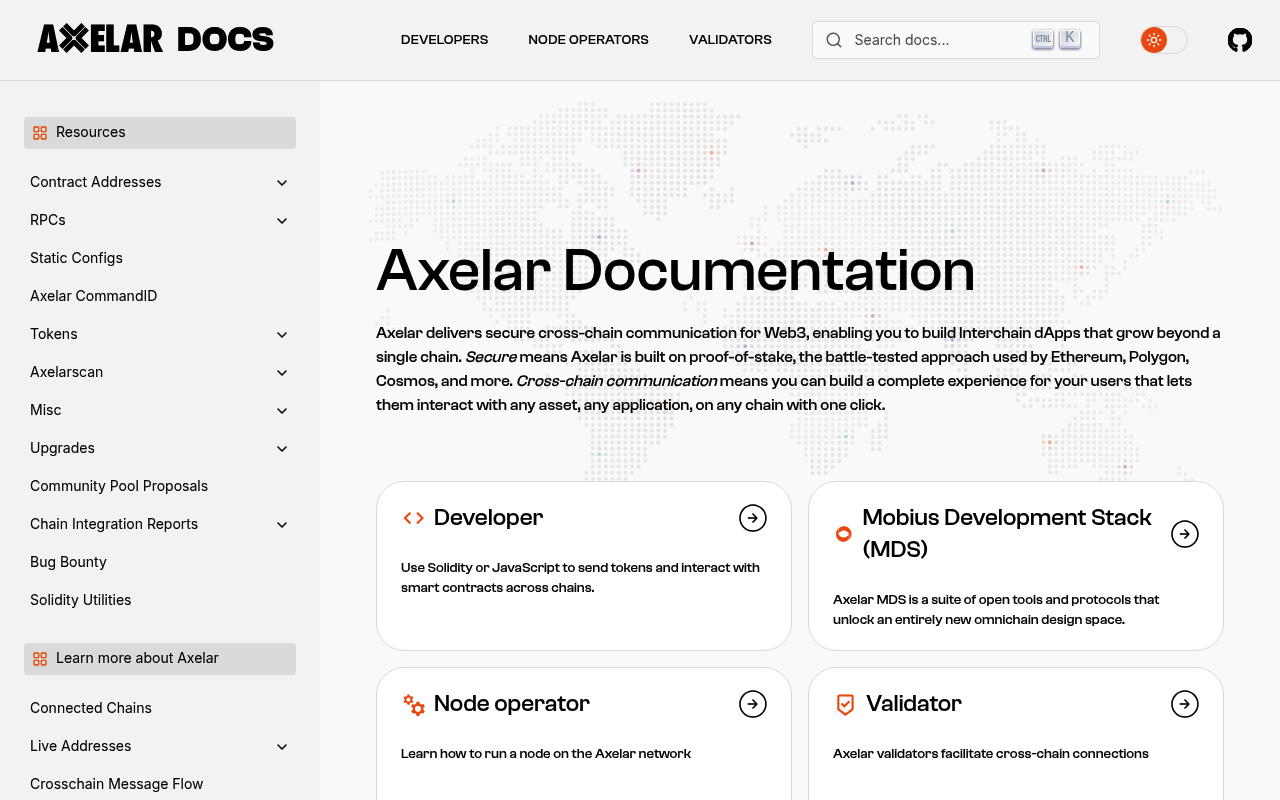The height and width of the screenshot is (800, 1280).
Task: Open the Bug Bounty page
Action: [x=68, y=562]
